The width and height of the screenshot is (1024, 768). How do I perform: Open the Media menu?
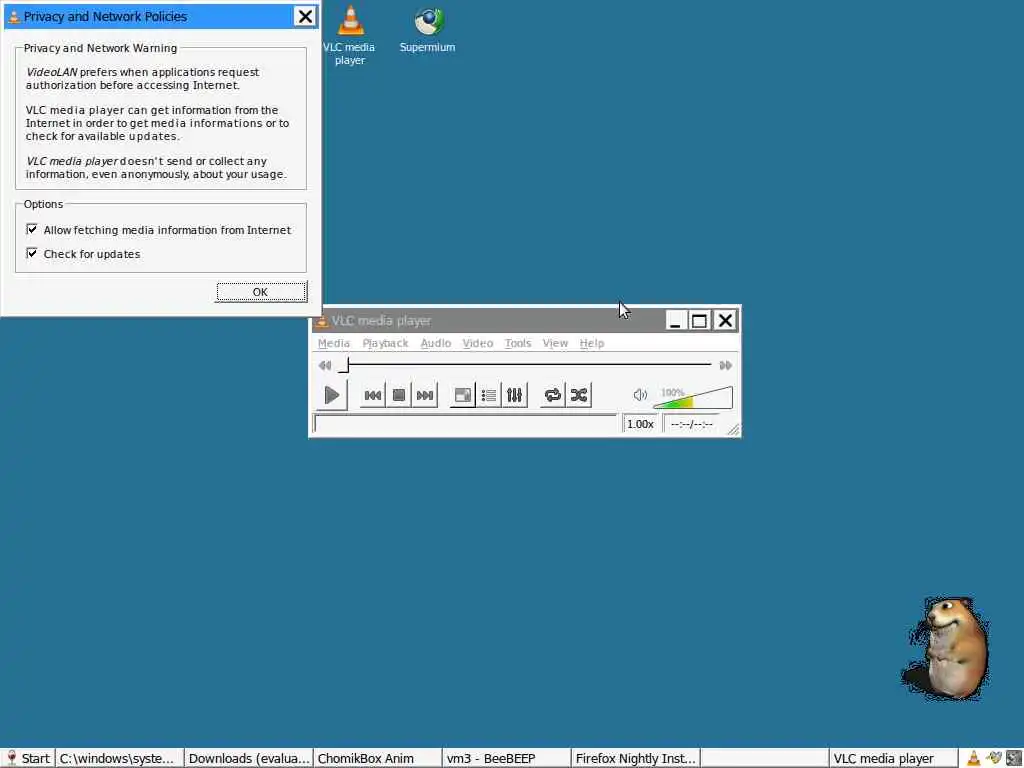[334, 343]
